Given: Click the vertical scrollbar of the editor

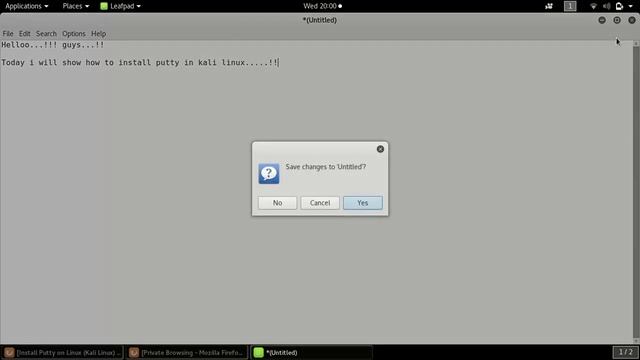Looking at the screenshot, I should click(636, 192).
